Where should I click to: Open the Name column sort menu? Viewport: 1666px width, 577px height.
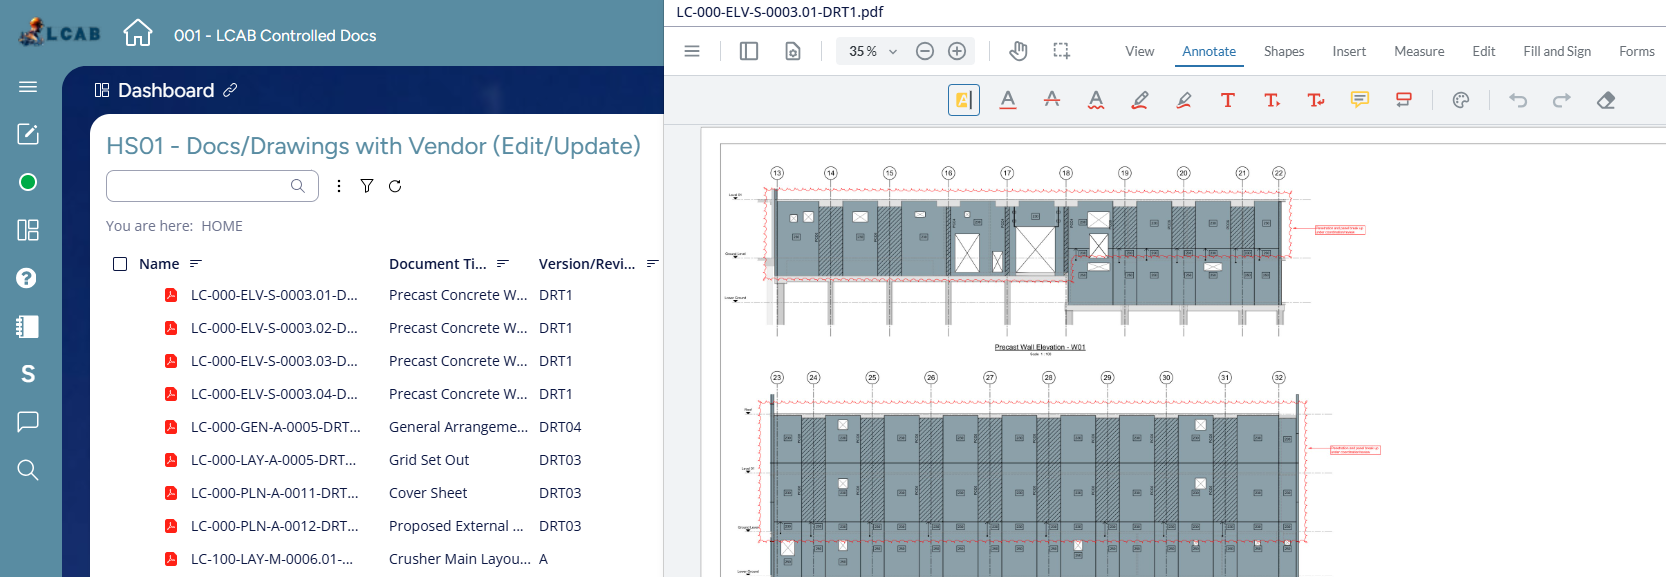[x=196, y=264]
